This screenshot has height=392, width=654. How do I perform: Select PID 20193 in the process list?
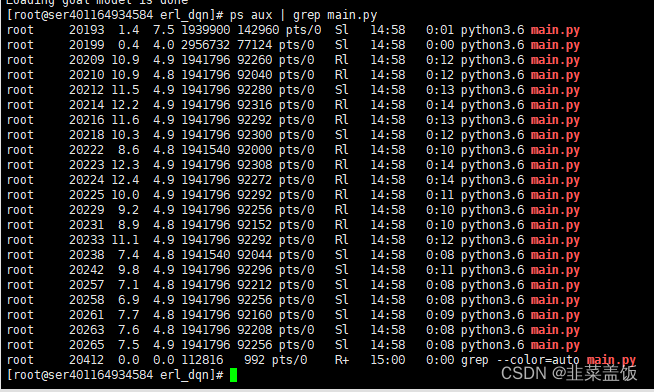[86, 30]
